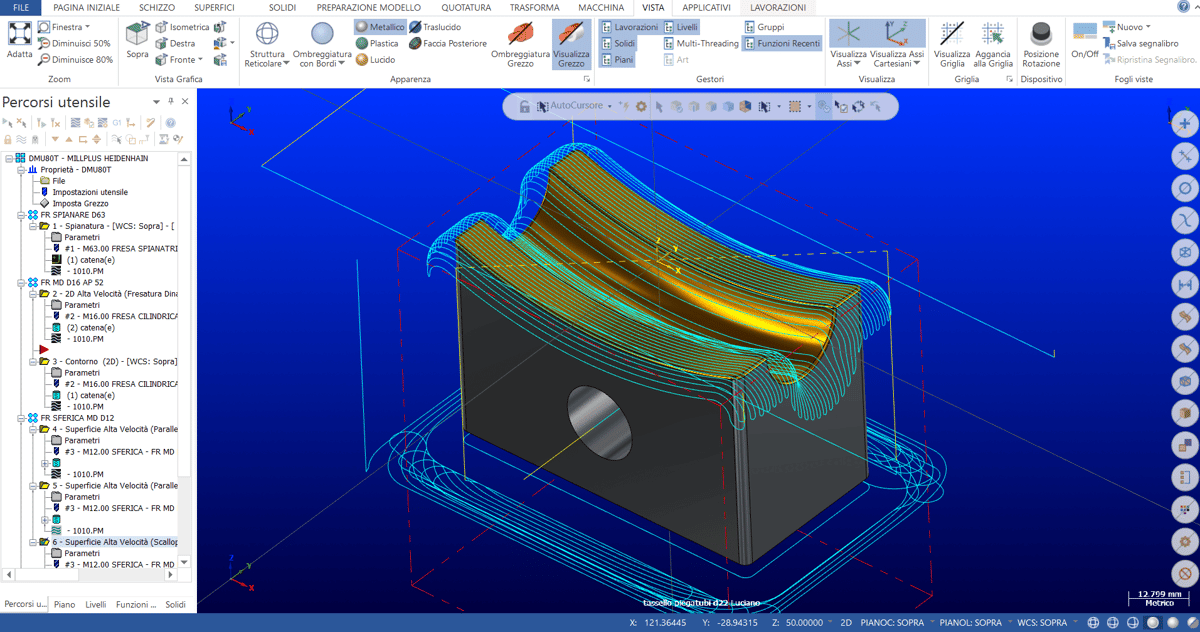Screen dimensions: 1200x632
Task: Open the FILE menu
Action: [x=20, y=7]
